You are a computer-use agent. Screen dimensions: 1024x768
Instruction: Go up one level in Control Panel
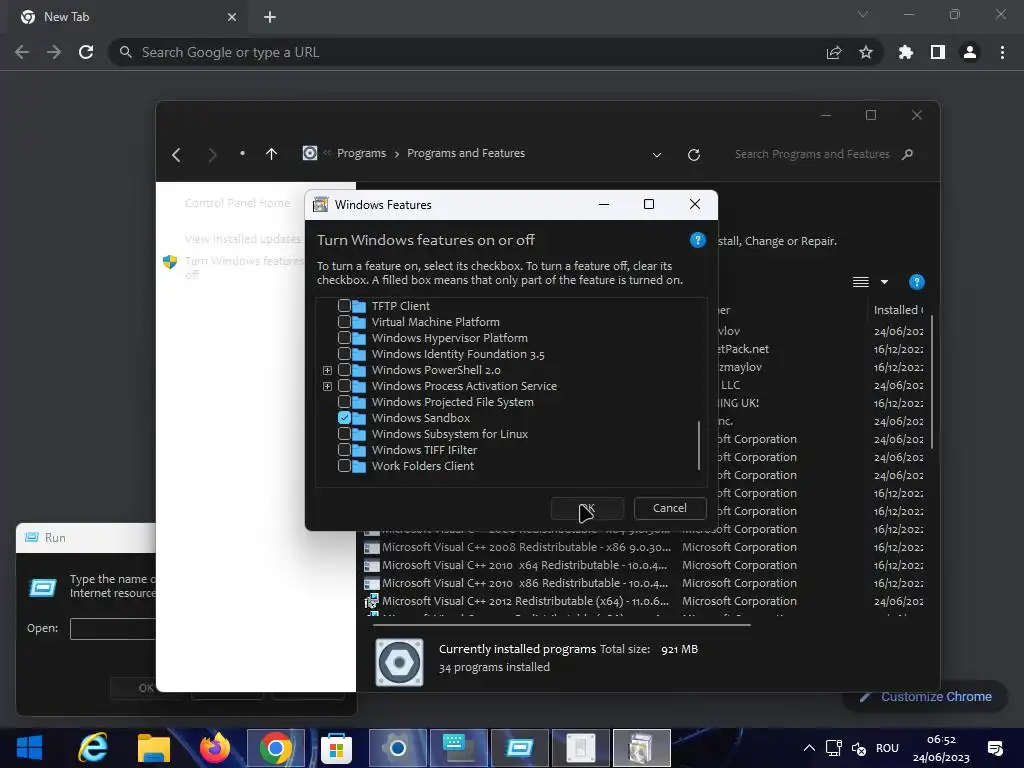(272, 154)
